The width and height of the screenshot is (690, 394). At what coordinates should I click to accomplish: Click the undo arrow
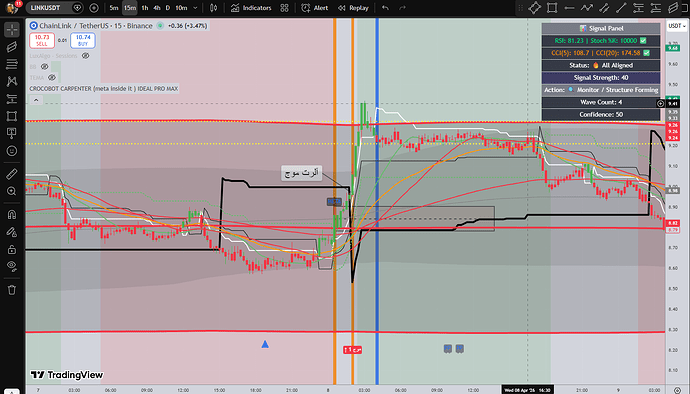[x=385, y=8]
